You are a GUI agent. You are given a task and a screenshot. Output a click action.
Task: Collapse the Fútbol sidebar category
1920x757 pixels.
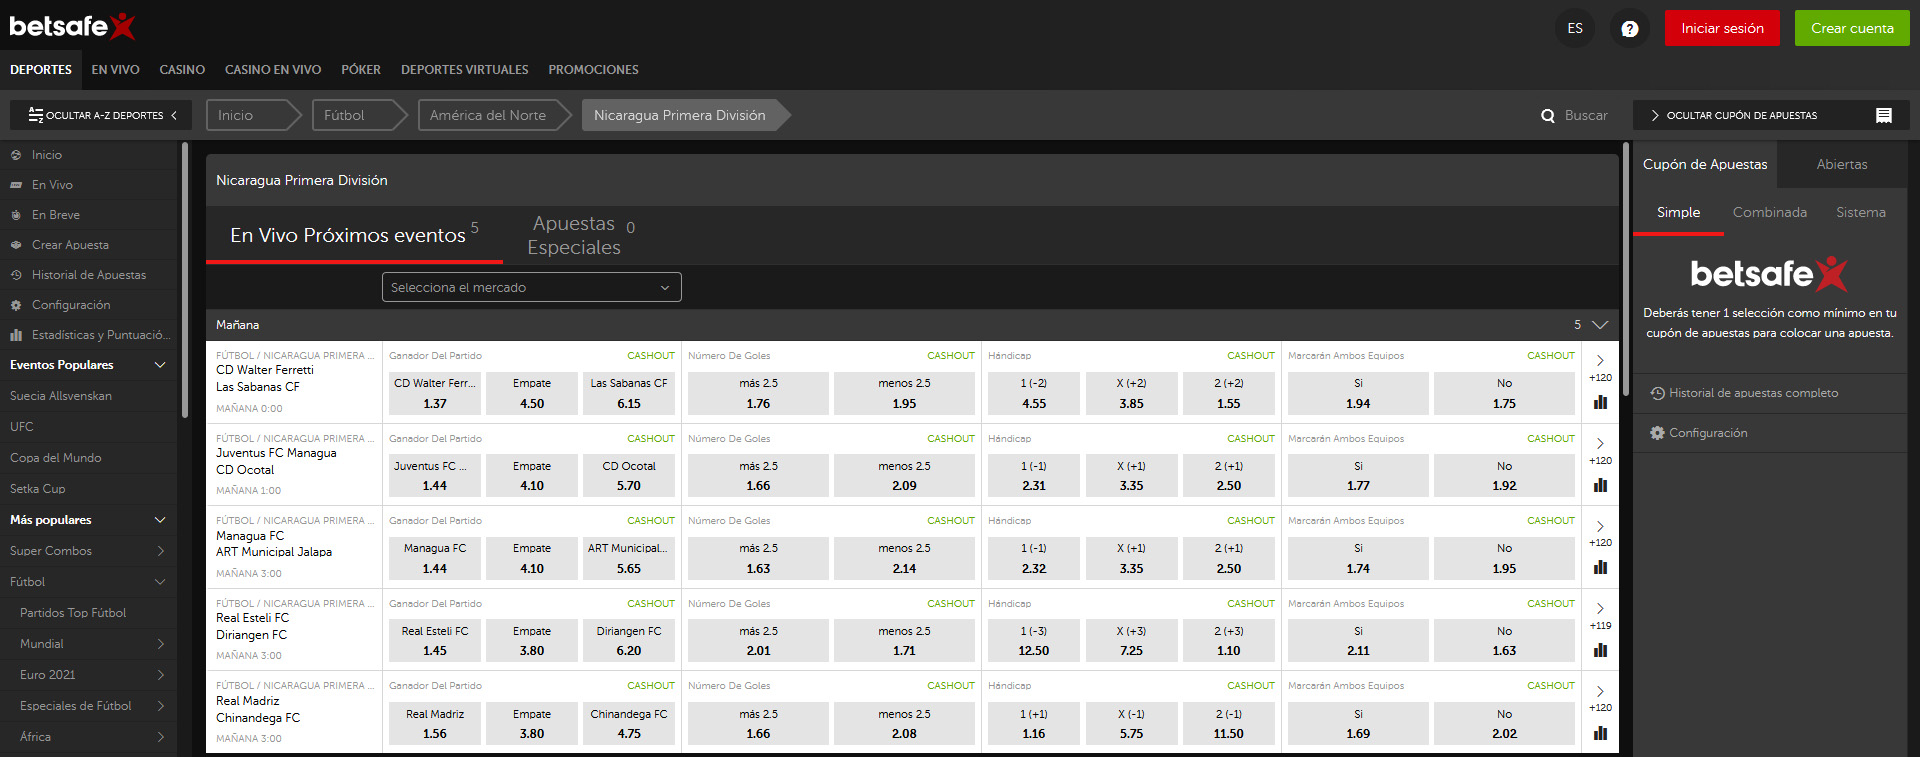pyautogui.click(x=160, y=582)
